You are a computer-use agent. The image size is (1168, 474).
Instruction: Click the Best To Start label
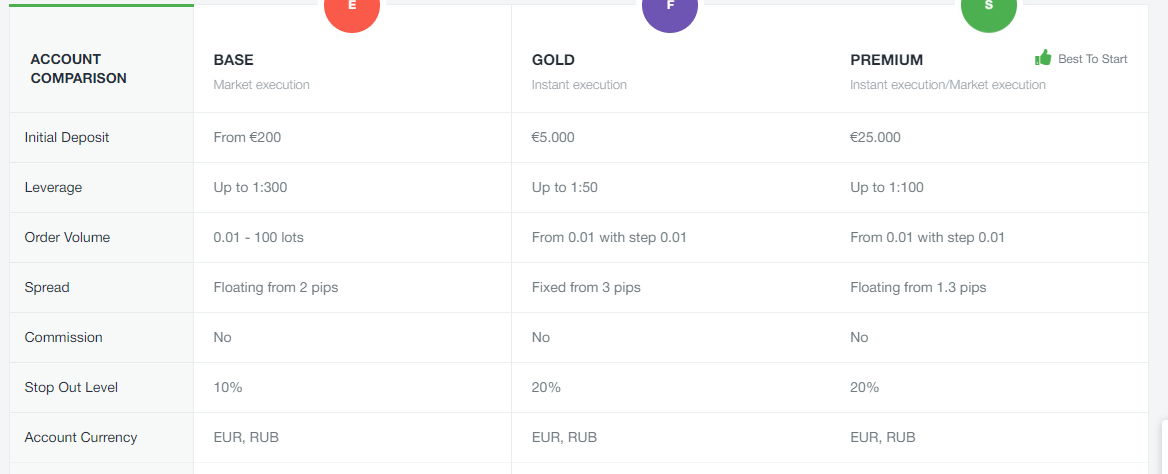1092,59
